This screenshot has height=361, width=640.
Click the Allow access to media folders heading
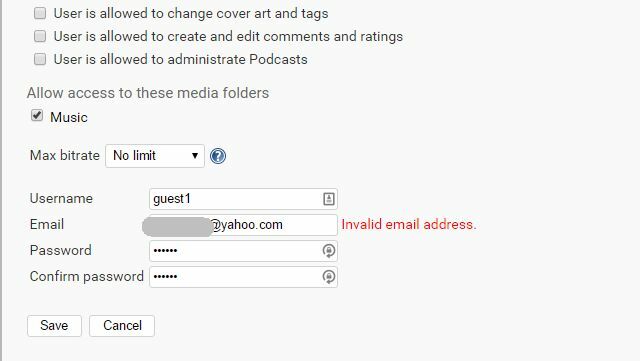(x=148, y=93)
